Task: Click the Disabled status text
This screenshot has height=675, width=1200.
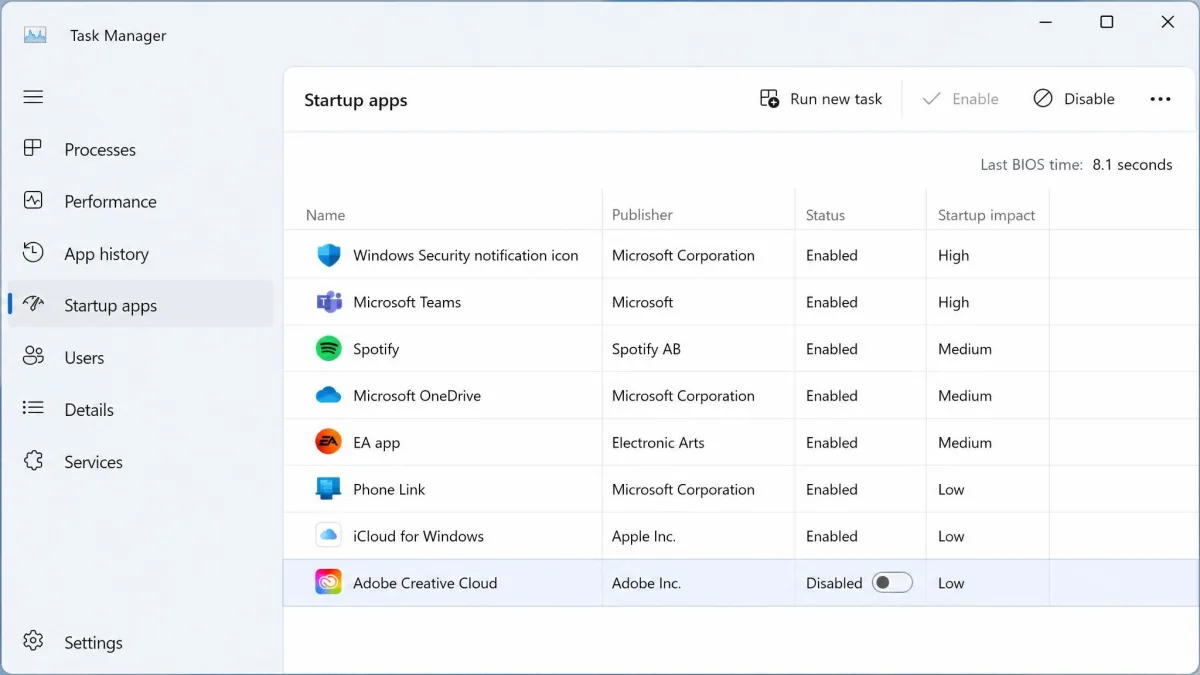Action: tap(834, 583)
